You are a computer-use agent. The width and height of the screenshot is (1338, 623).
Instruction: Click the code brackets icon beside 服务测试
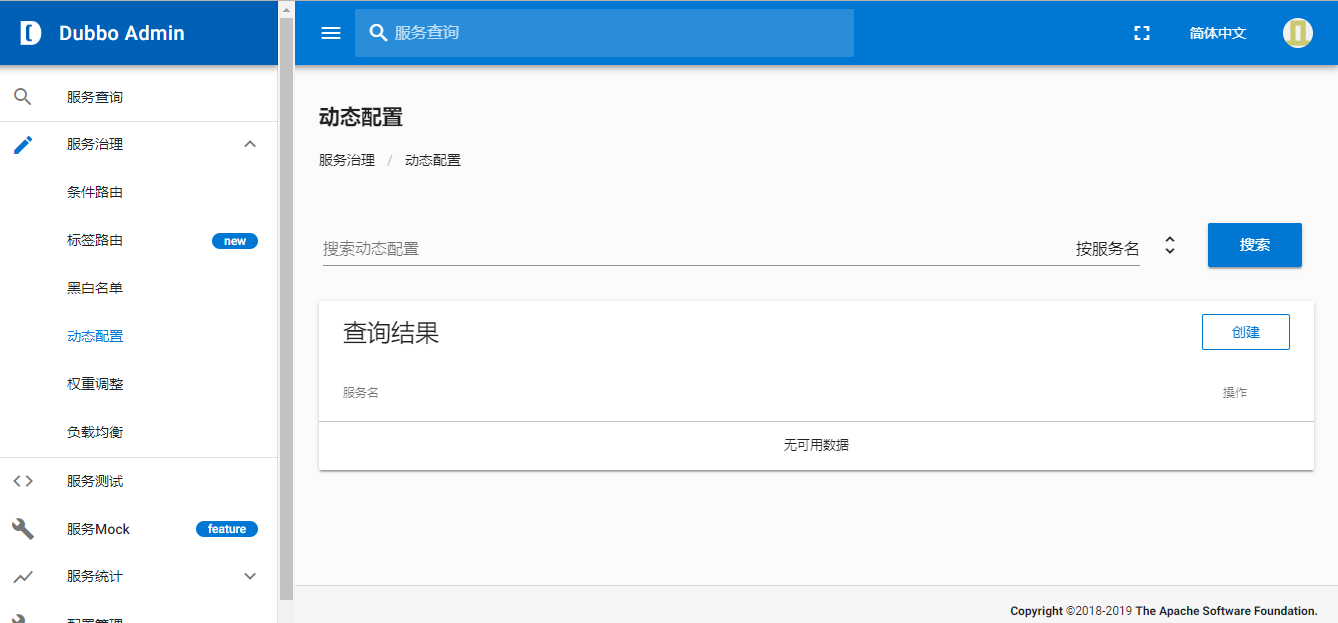point(23,481)
